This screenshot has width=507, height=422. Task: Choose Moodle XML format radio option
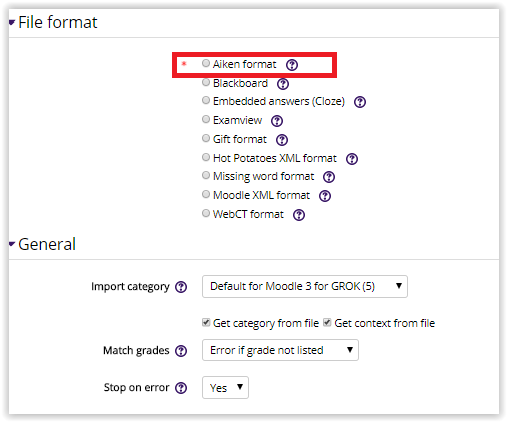(206, 194)
